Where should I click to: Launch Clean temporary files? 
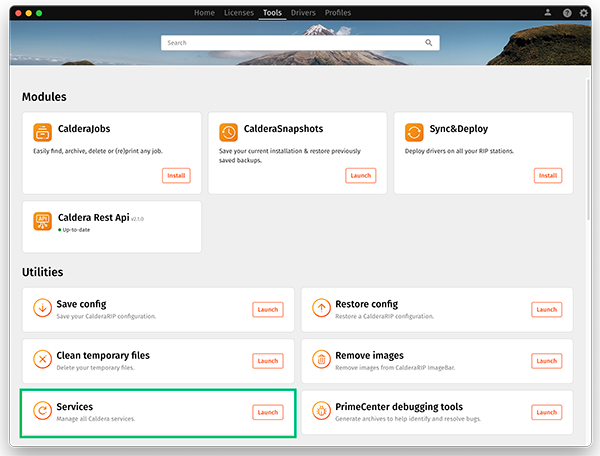click(x=268, y=361)
